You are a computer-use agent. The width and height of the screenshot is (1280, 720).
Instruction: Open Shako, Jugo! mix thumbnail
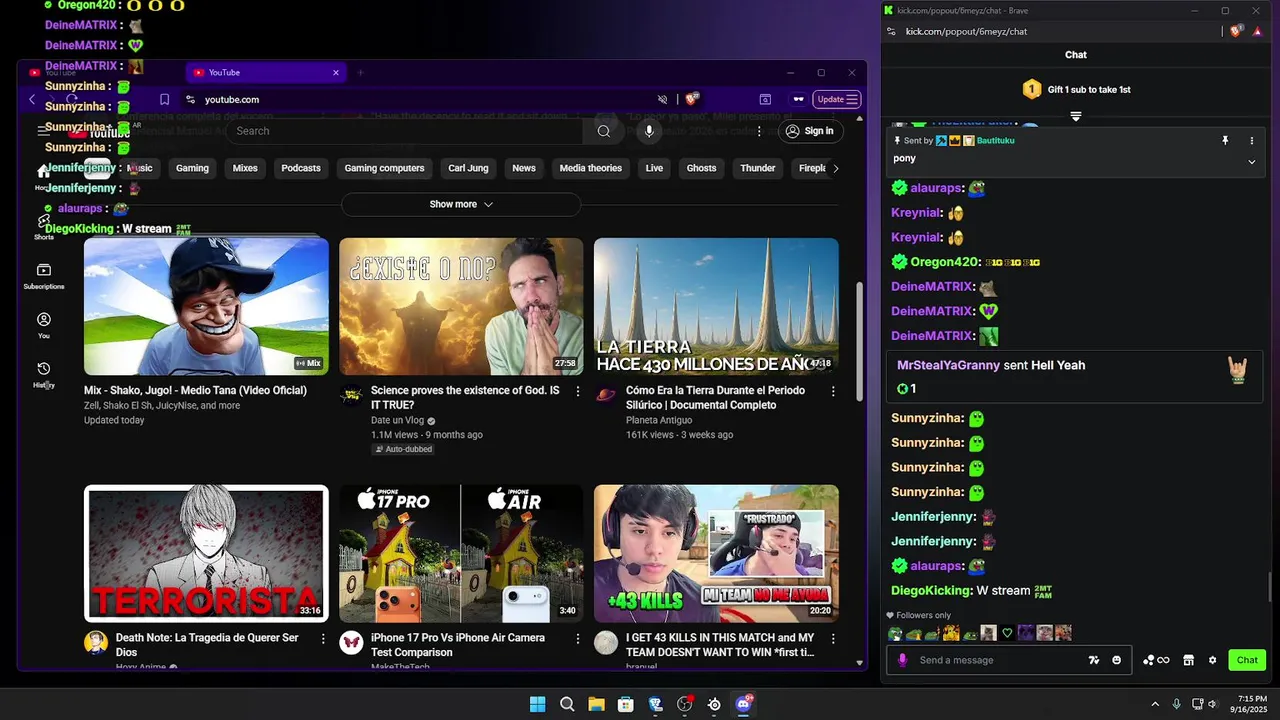pos(206,306)
